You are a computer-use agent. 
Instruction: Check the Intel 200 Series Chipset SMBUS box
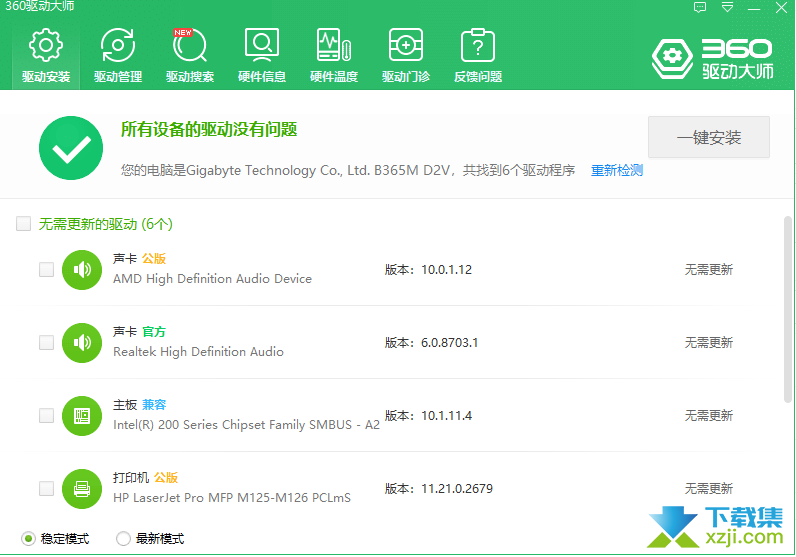pyautogui.click(x=46, y=416)
